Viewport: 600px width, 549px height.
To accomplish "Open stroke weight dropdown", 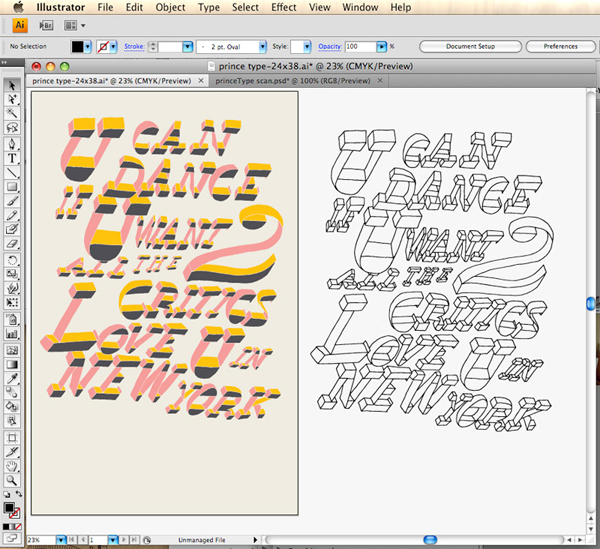I will click(x=188, y=47).
